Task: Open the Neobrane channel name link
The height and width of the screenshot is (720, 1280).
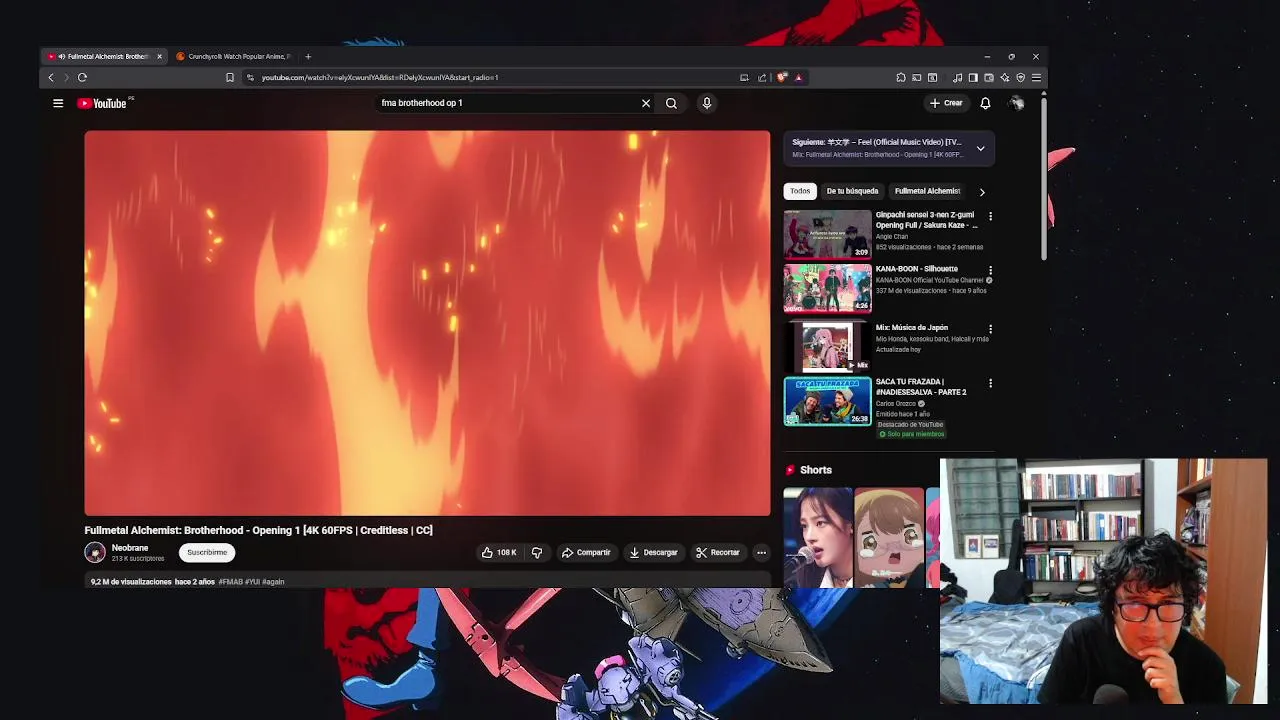Action: click(130, 548)
